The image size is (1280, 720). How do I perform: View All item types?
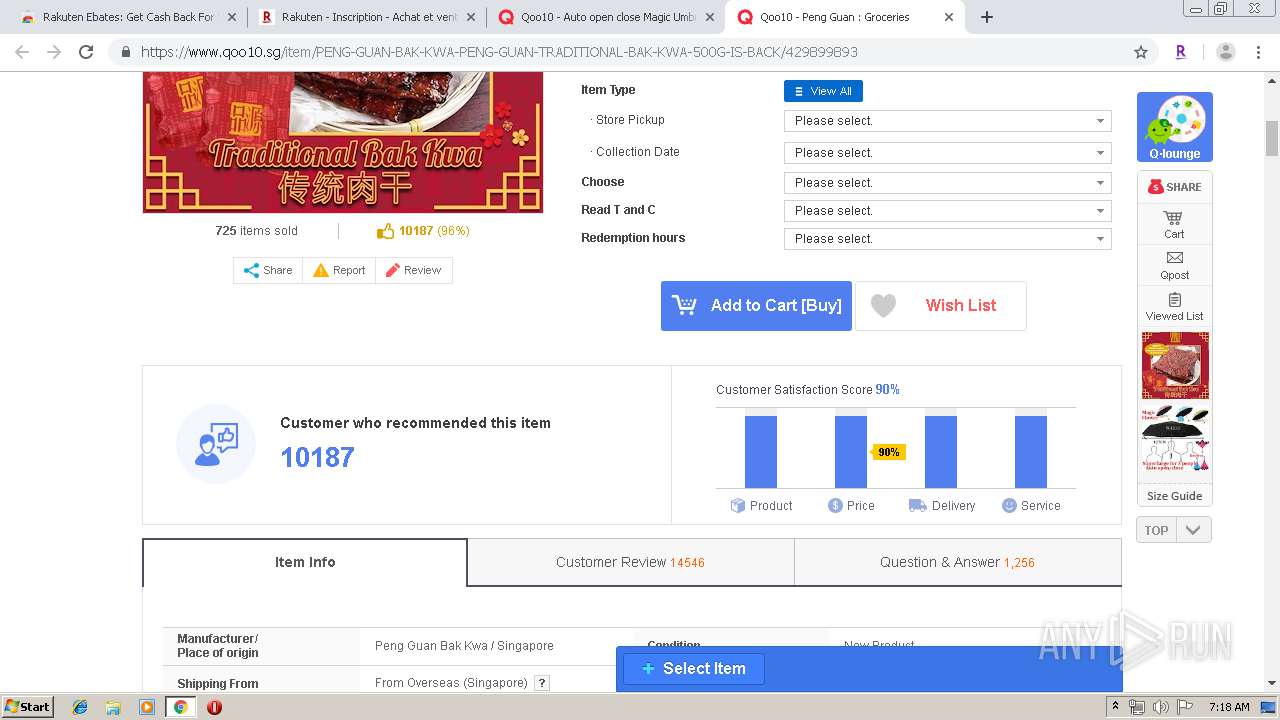[823, 91]
